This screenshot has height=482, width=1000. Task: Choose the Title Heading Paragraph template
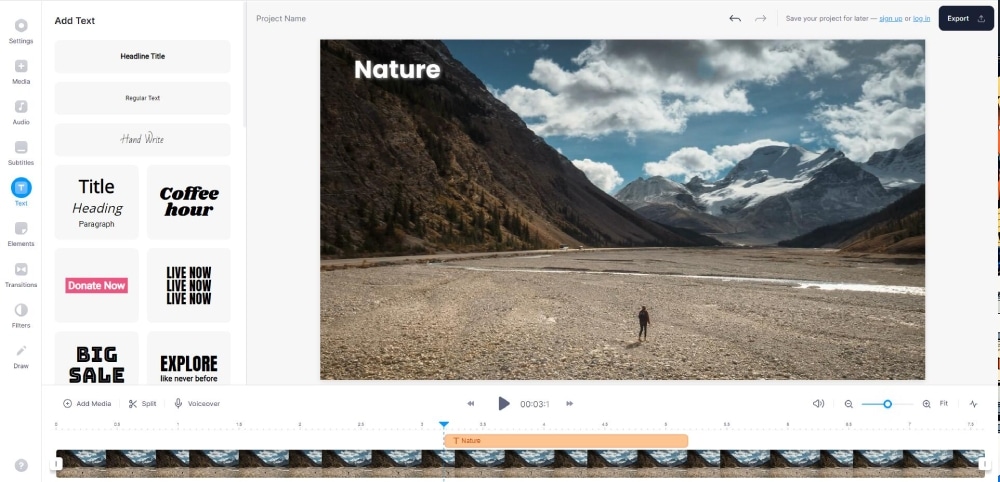click(x=96, y=202)
